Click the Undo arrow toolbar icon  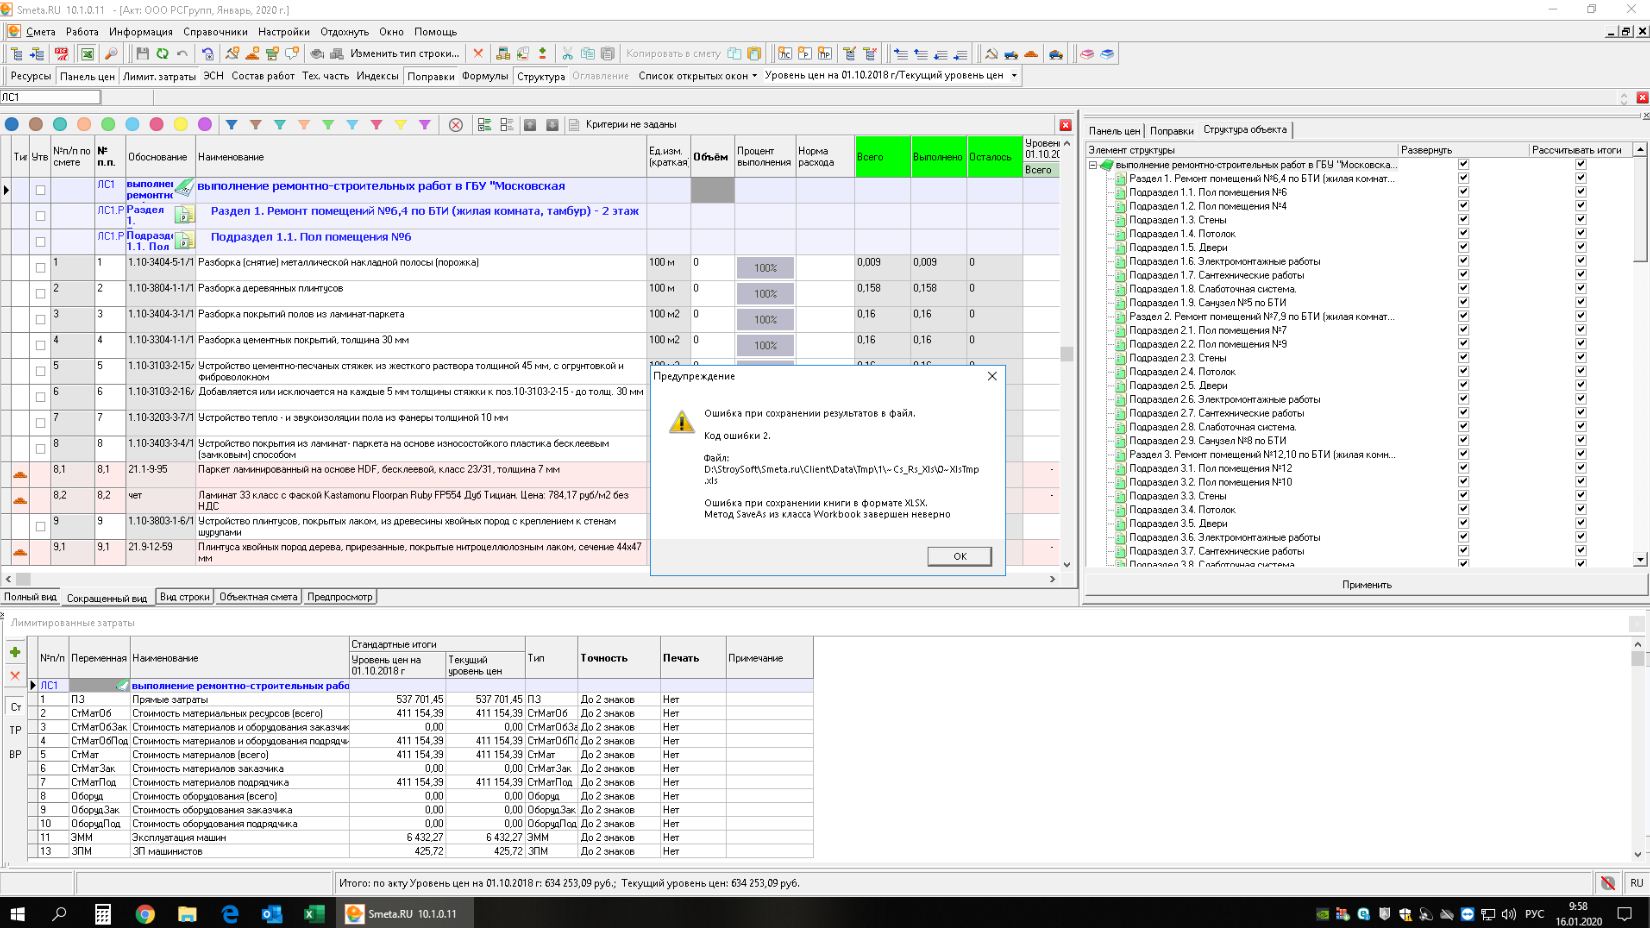[x=182, y=53]
